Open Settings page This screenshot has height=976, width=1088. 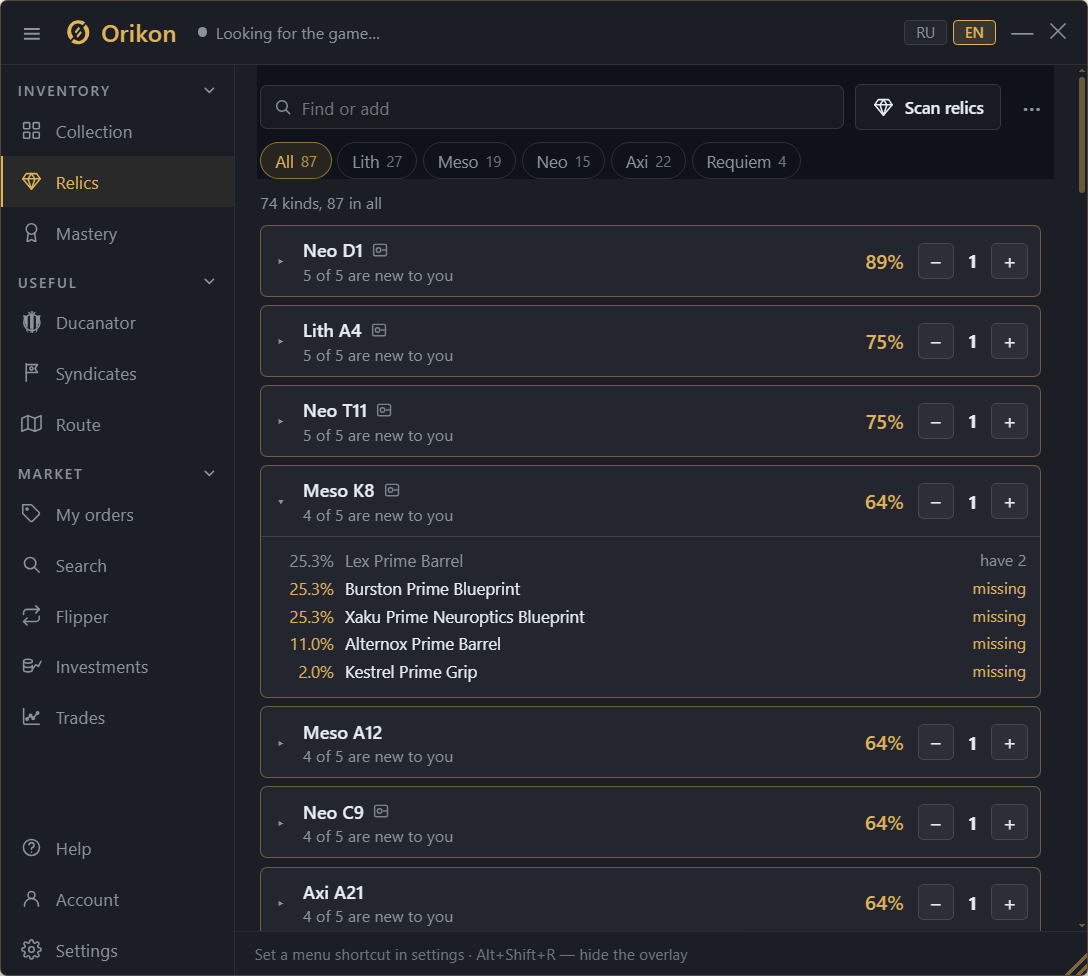pos(117,950)
